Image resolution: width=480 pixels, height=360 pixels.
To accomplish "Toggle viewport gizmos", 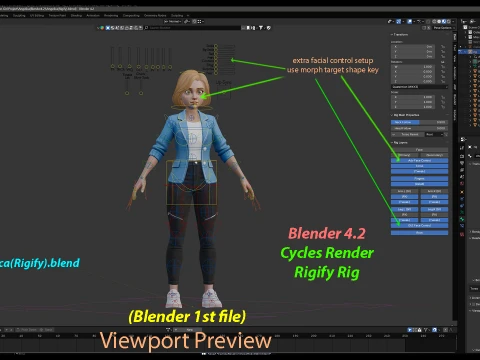I will click(399, 21).
